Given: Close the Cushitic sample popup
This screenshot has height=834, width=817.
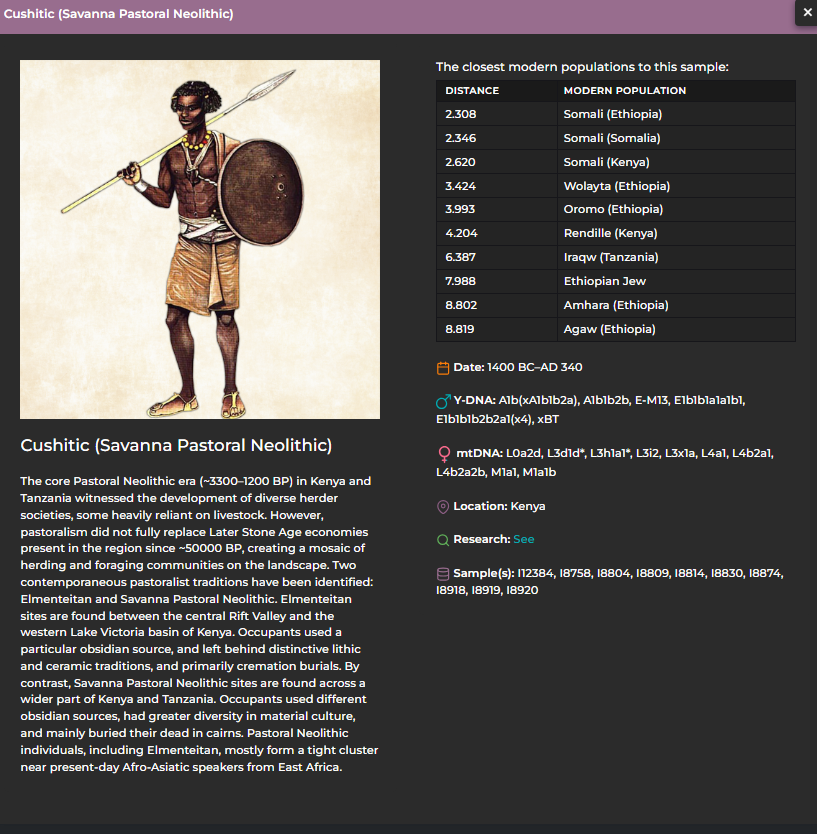Looking at the screenshot, I should coord(807,13).
